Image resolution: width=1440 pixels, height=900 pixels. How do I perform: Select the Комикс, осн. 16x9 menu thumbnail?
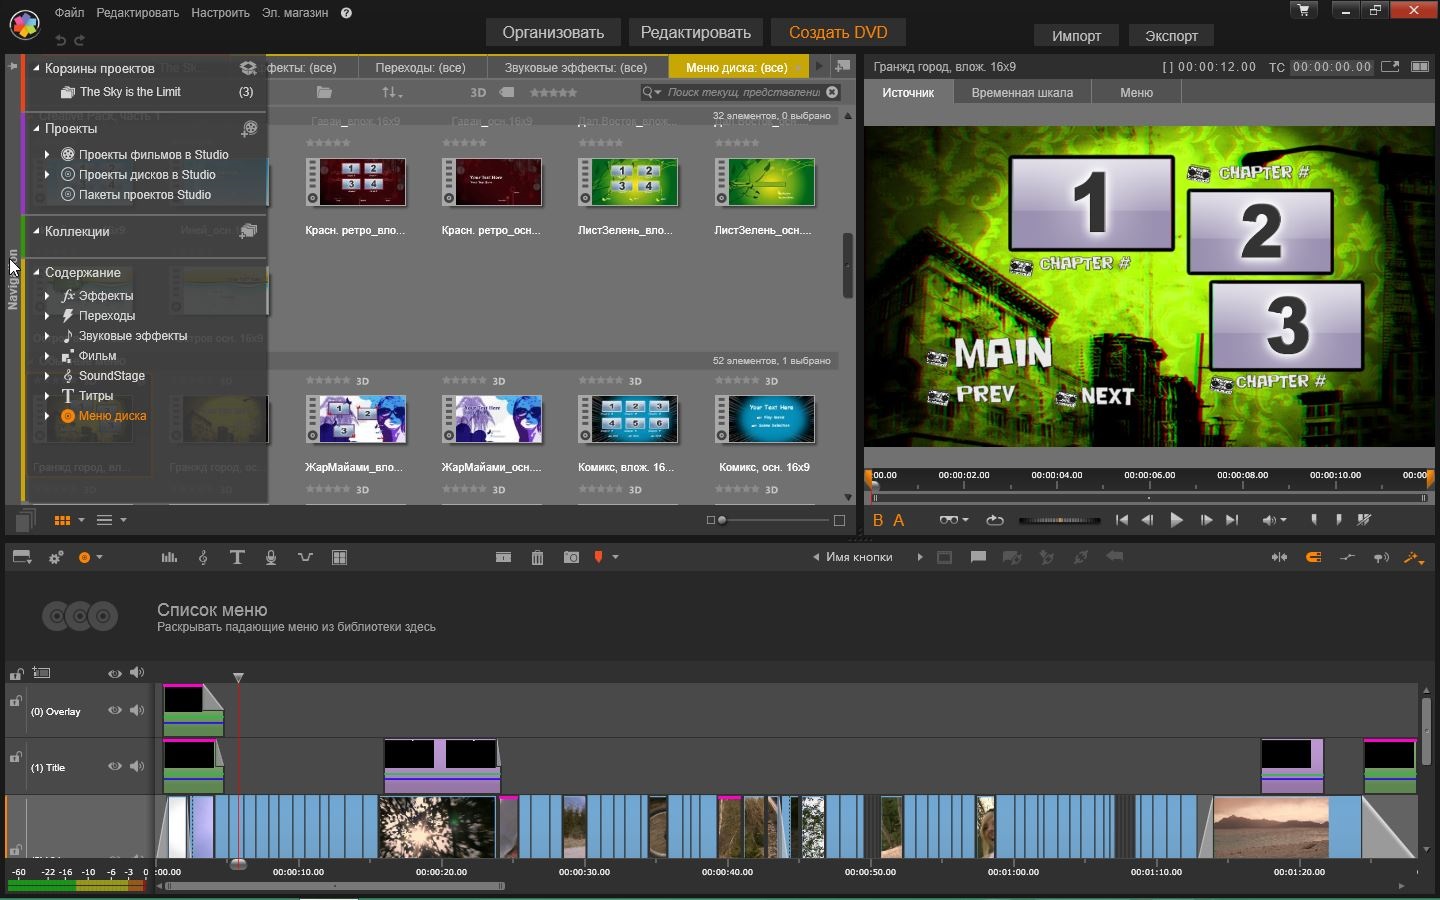pyautogui.click(x=765, y=420)
